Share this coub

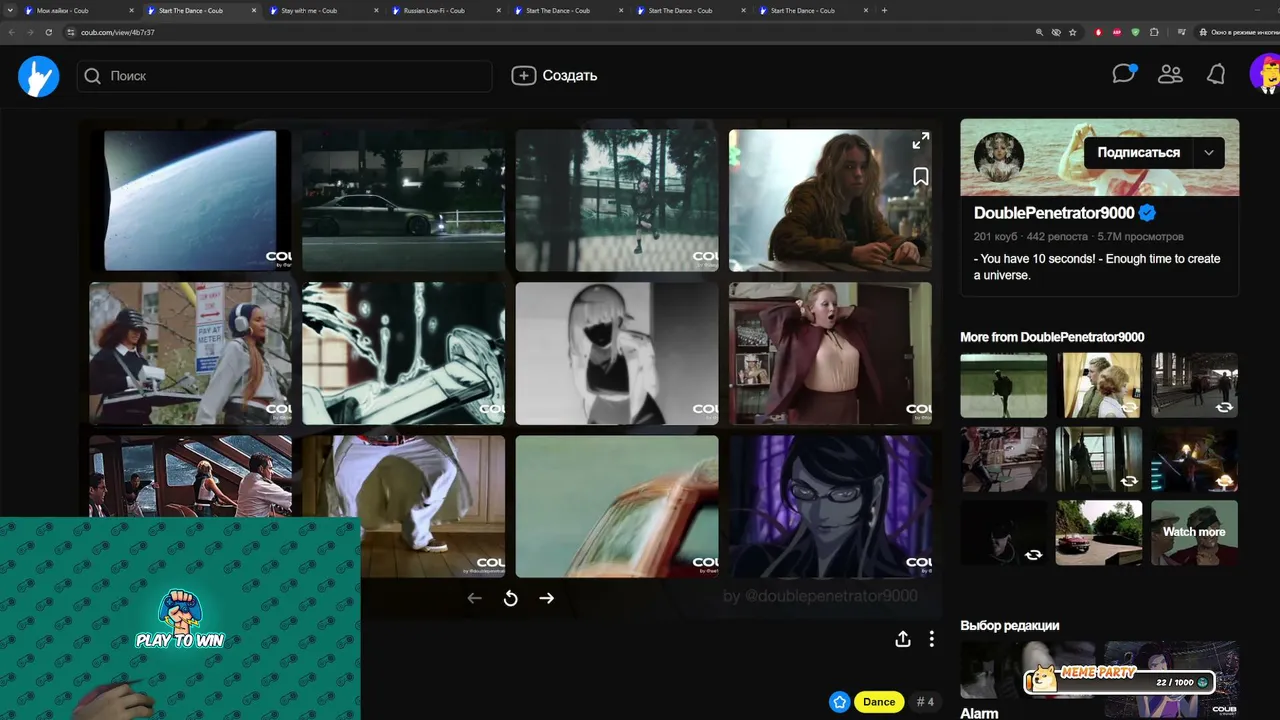coord(903,639)
